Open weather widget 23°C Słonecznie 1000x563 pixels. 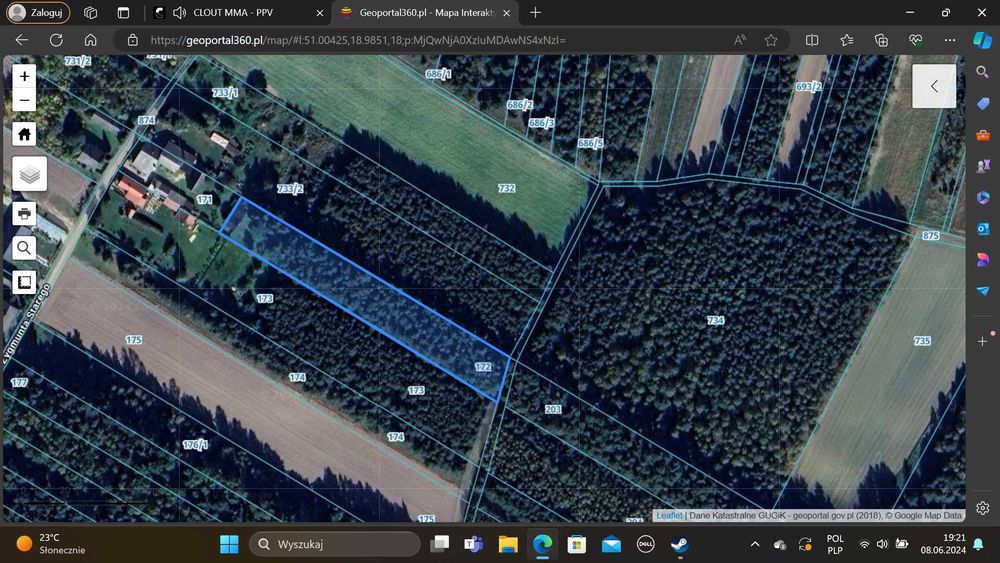click(x=51, y=544)
